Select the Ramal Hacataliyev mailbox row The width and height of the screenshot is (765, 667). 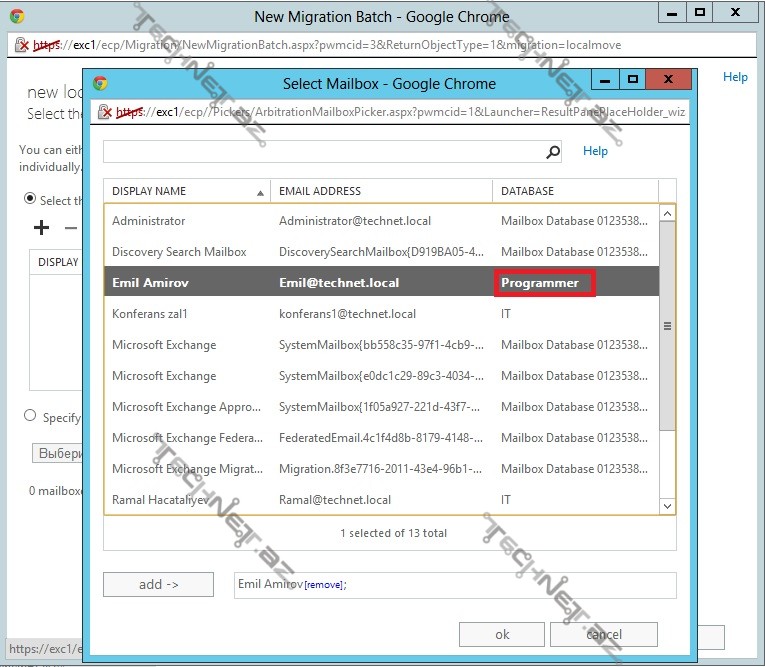click(x=380, y=500)
